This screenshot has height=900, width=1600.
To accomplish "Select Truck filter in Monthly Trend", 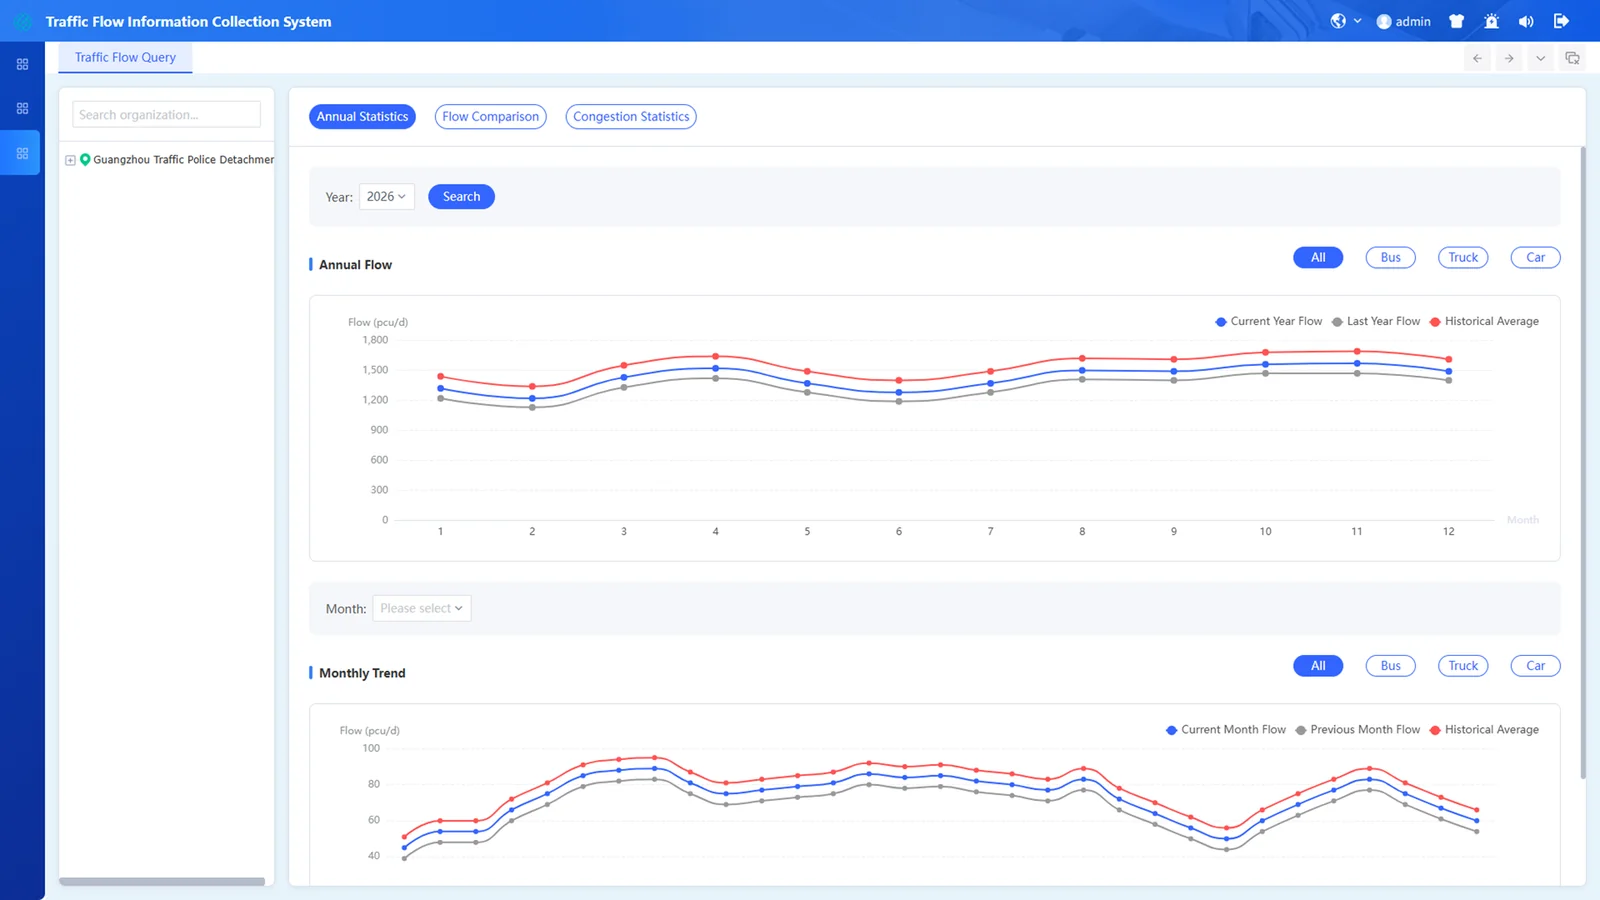I will pyautogui.click(x=1463, y=666).
